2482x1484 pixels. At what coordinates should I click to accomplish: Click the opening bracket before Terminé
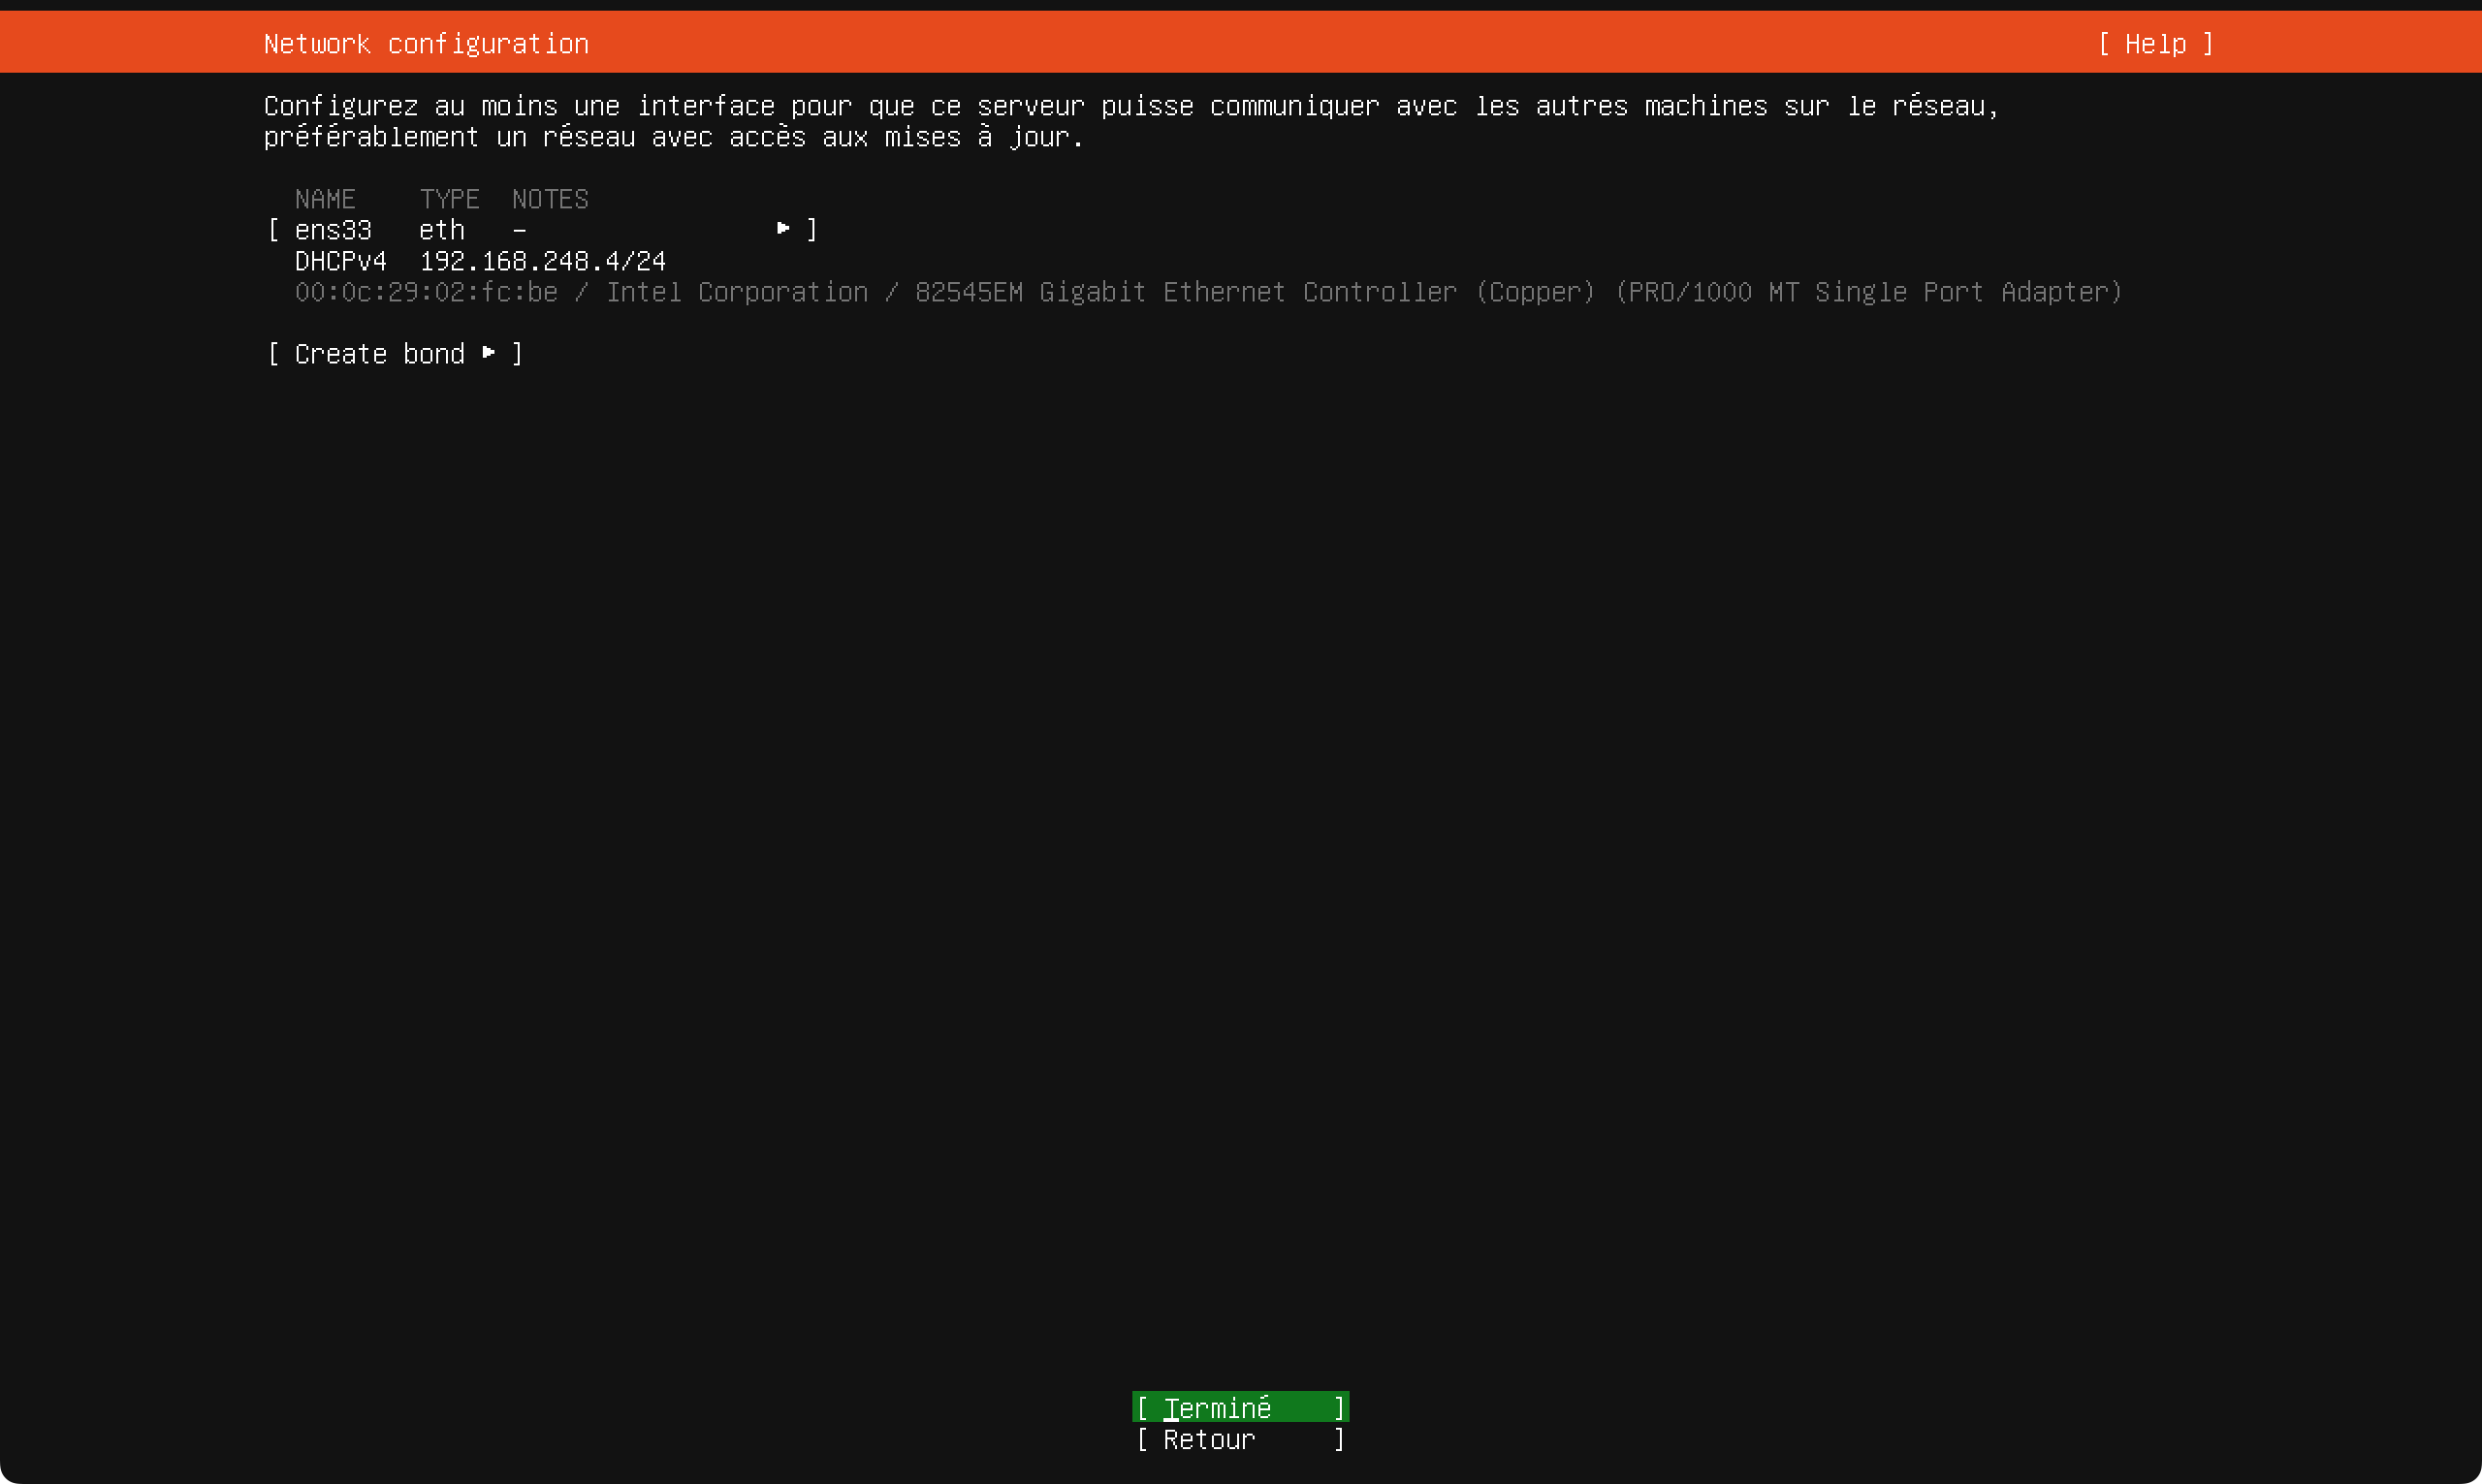pyautogui.click(x=1142, y=1408)
